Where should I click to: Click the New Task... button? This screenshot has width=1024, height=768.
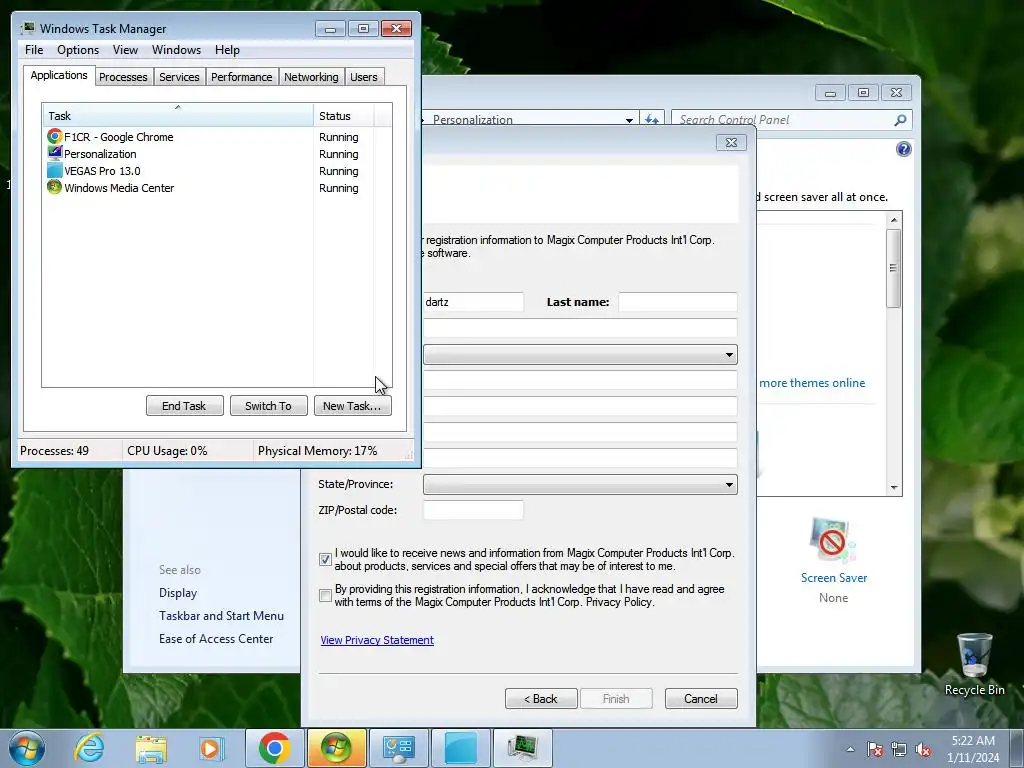(352, 406)
